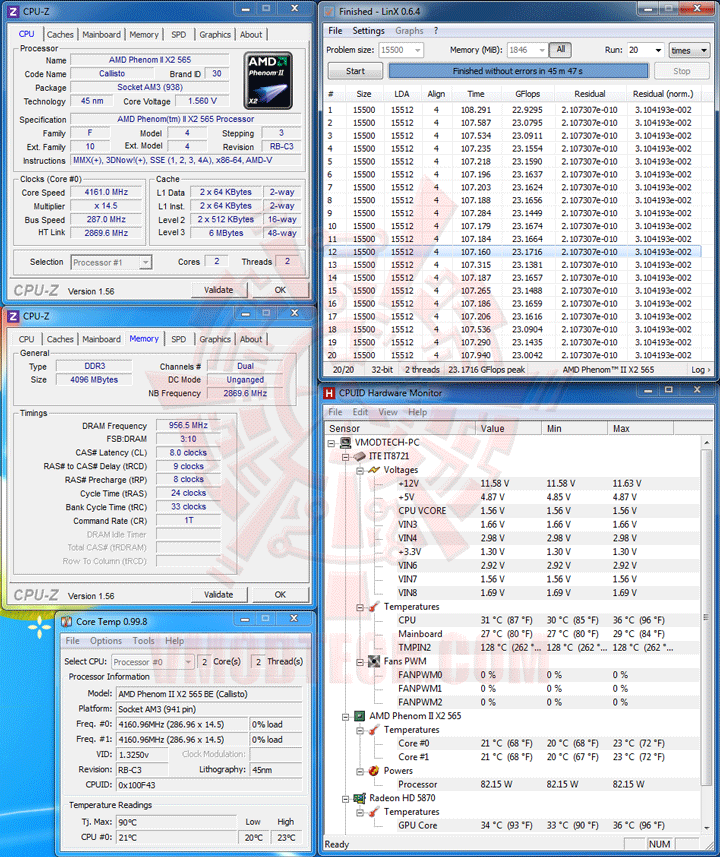
Task: Open the Memory (MiB) dropdown in LinX
Action: [542, 50]
